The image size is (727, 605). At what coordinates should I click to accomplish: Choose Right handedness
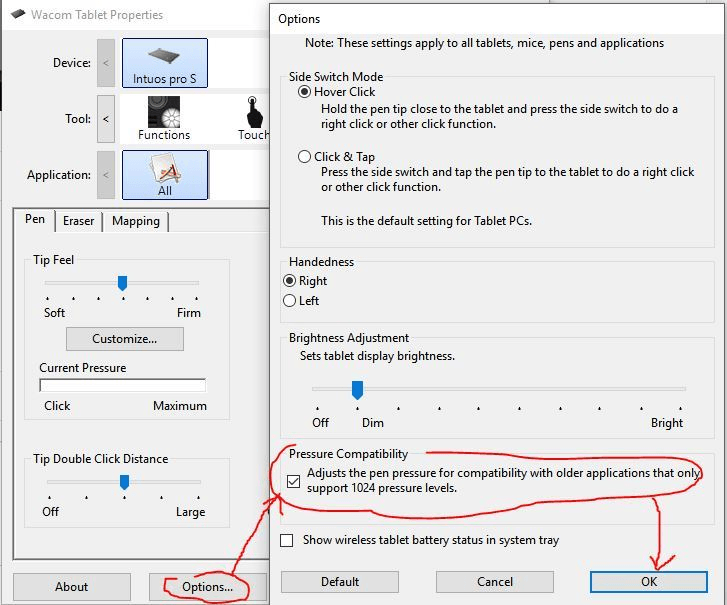(289, 281)
